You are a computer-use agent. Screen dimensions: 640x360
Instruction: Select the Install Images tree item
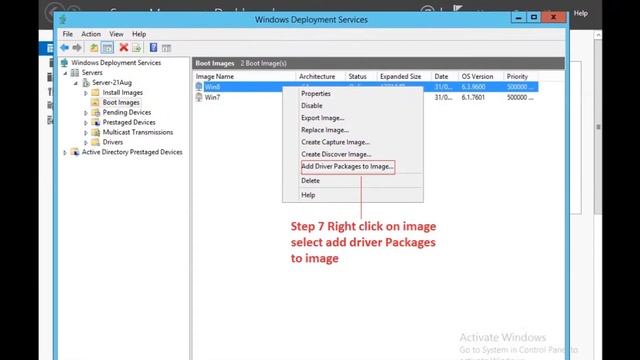(122, 93)
